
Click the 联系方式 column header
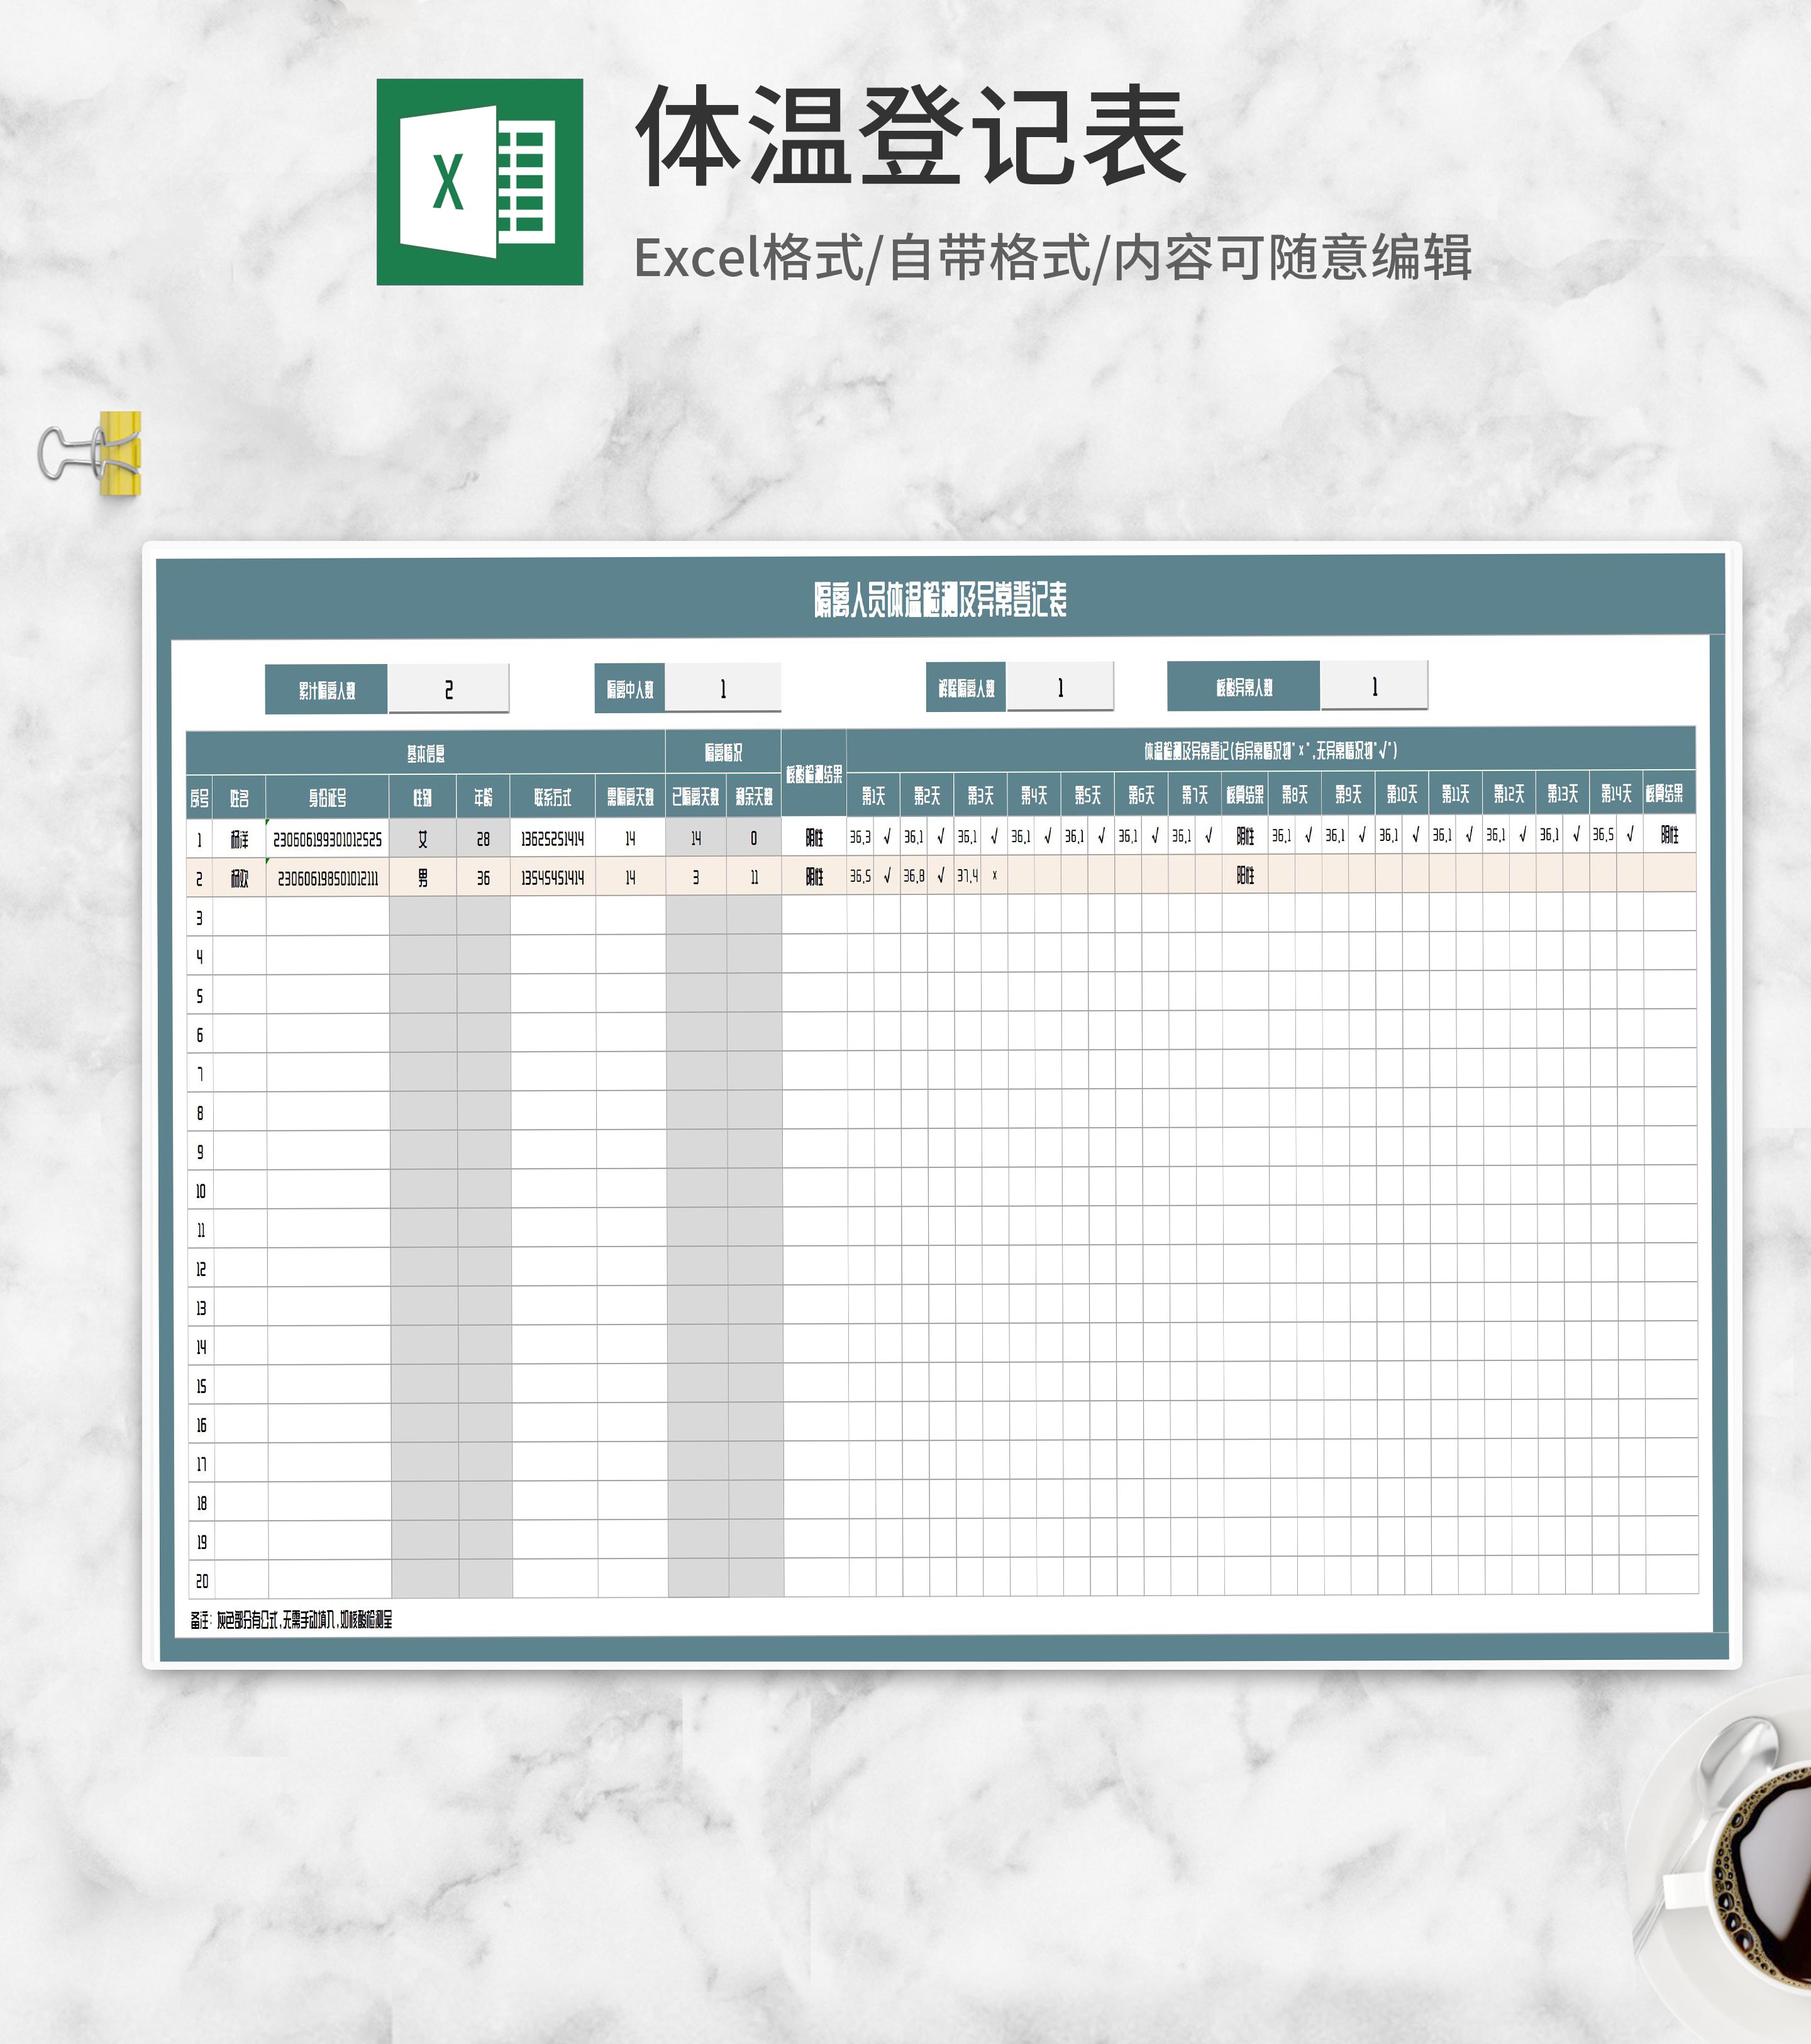[x=552, y=797]
